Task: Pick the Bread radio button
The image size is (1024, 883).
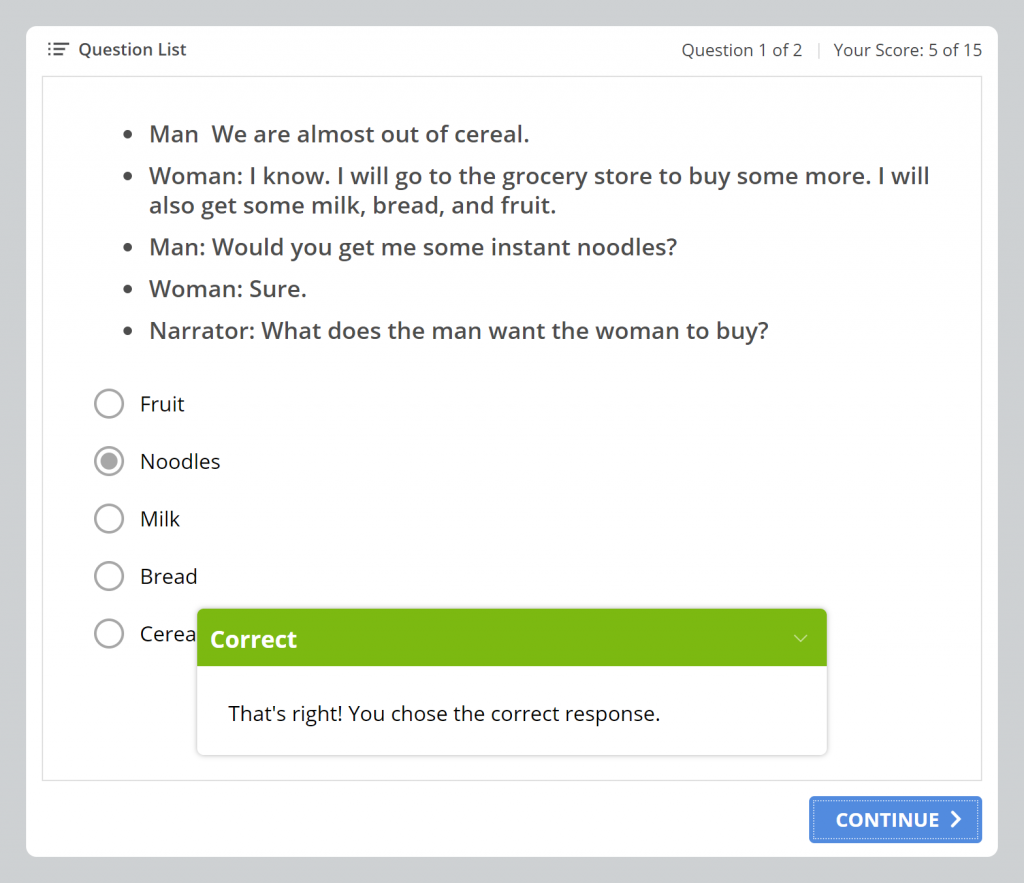Action: point(109,576)
